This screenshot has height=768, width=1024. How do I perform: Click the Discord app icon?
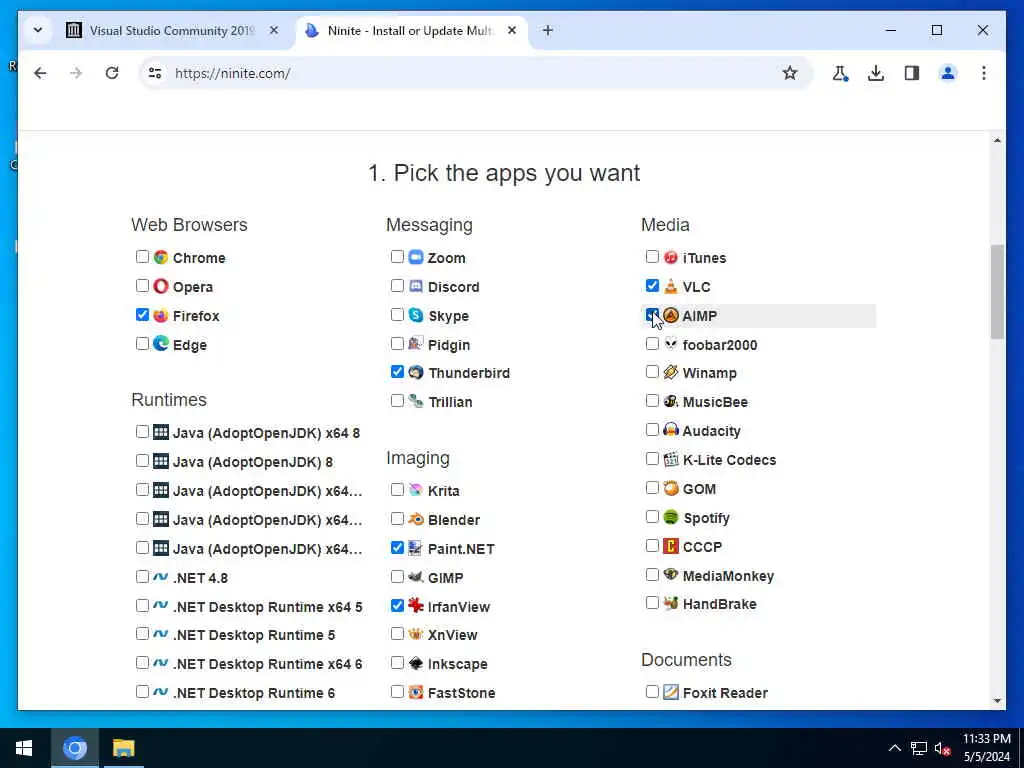pyautogui.click(x=416, y=286)
